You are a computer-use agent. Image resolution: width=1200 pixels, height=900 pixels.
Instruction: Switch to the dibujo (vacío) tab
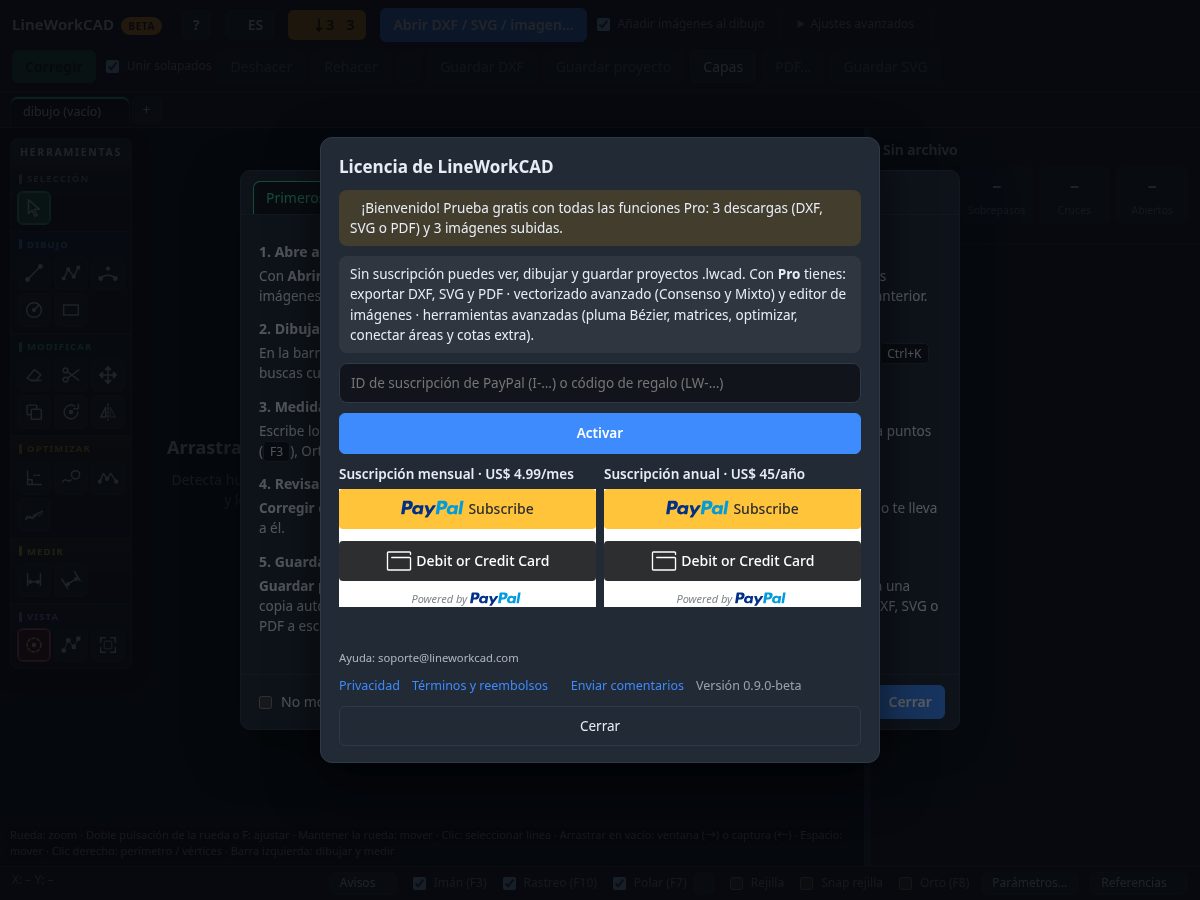click(x=70, y=111)
